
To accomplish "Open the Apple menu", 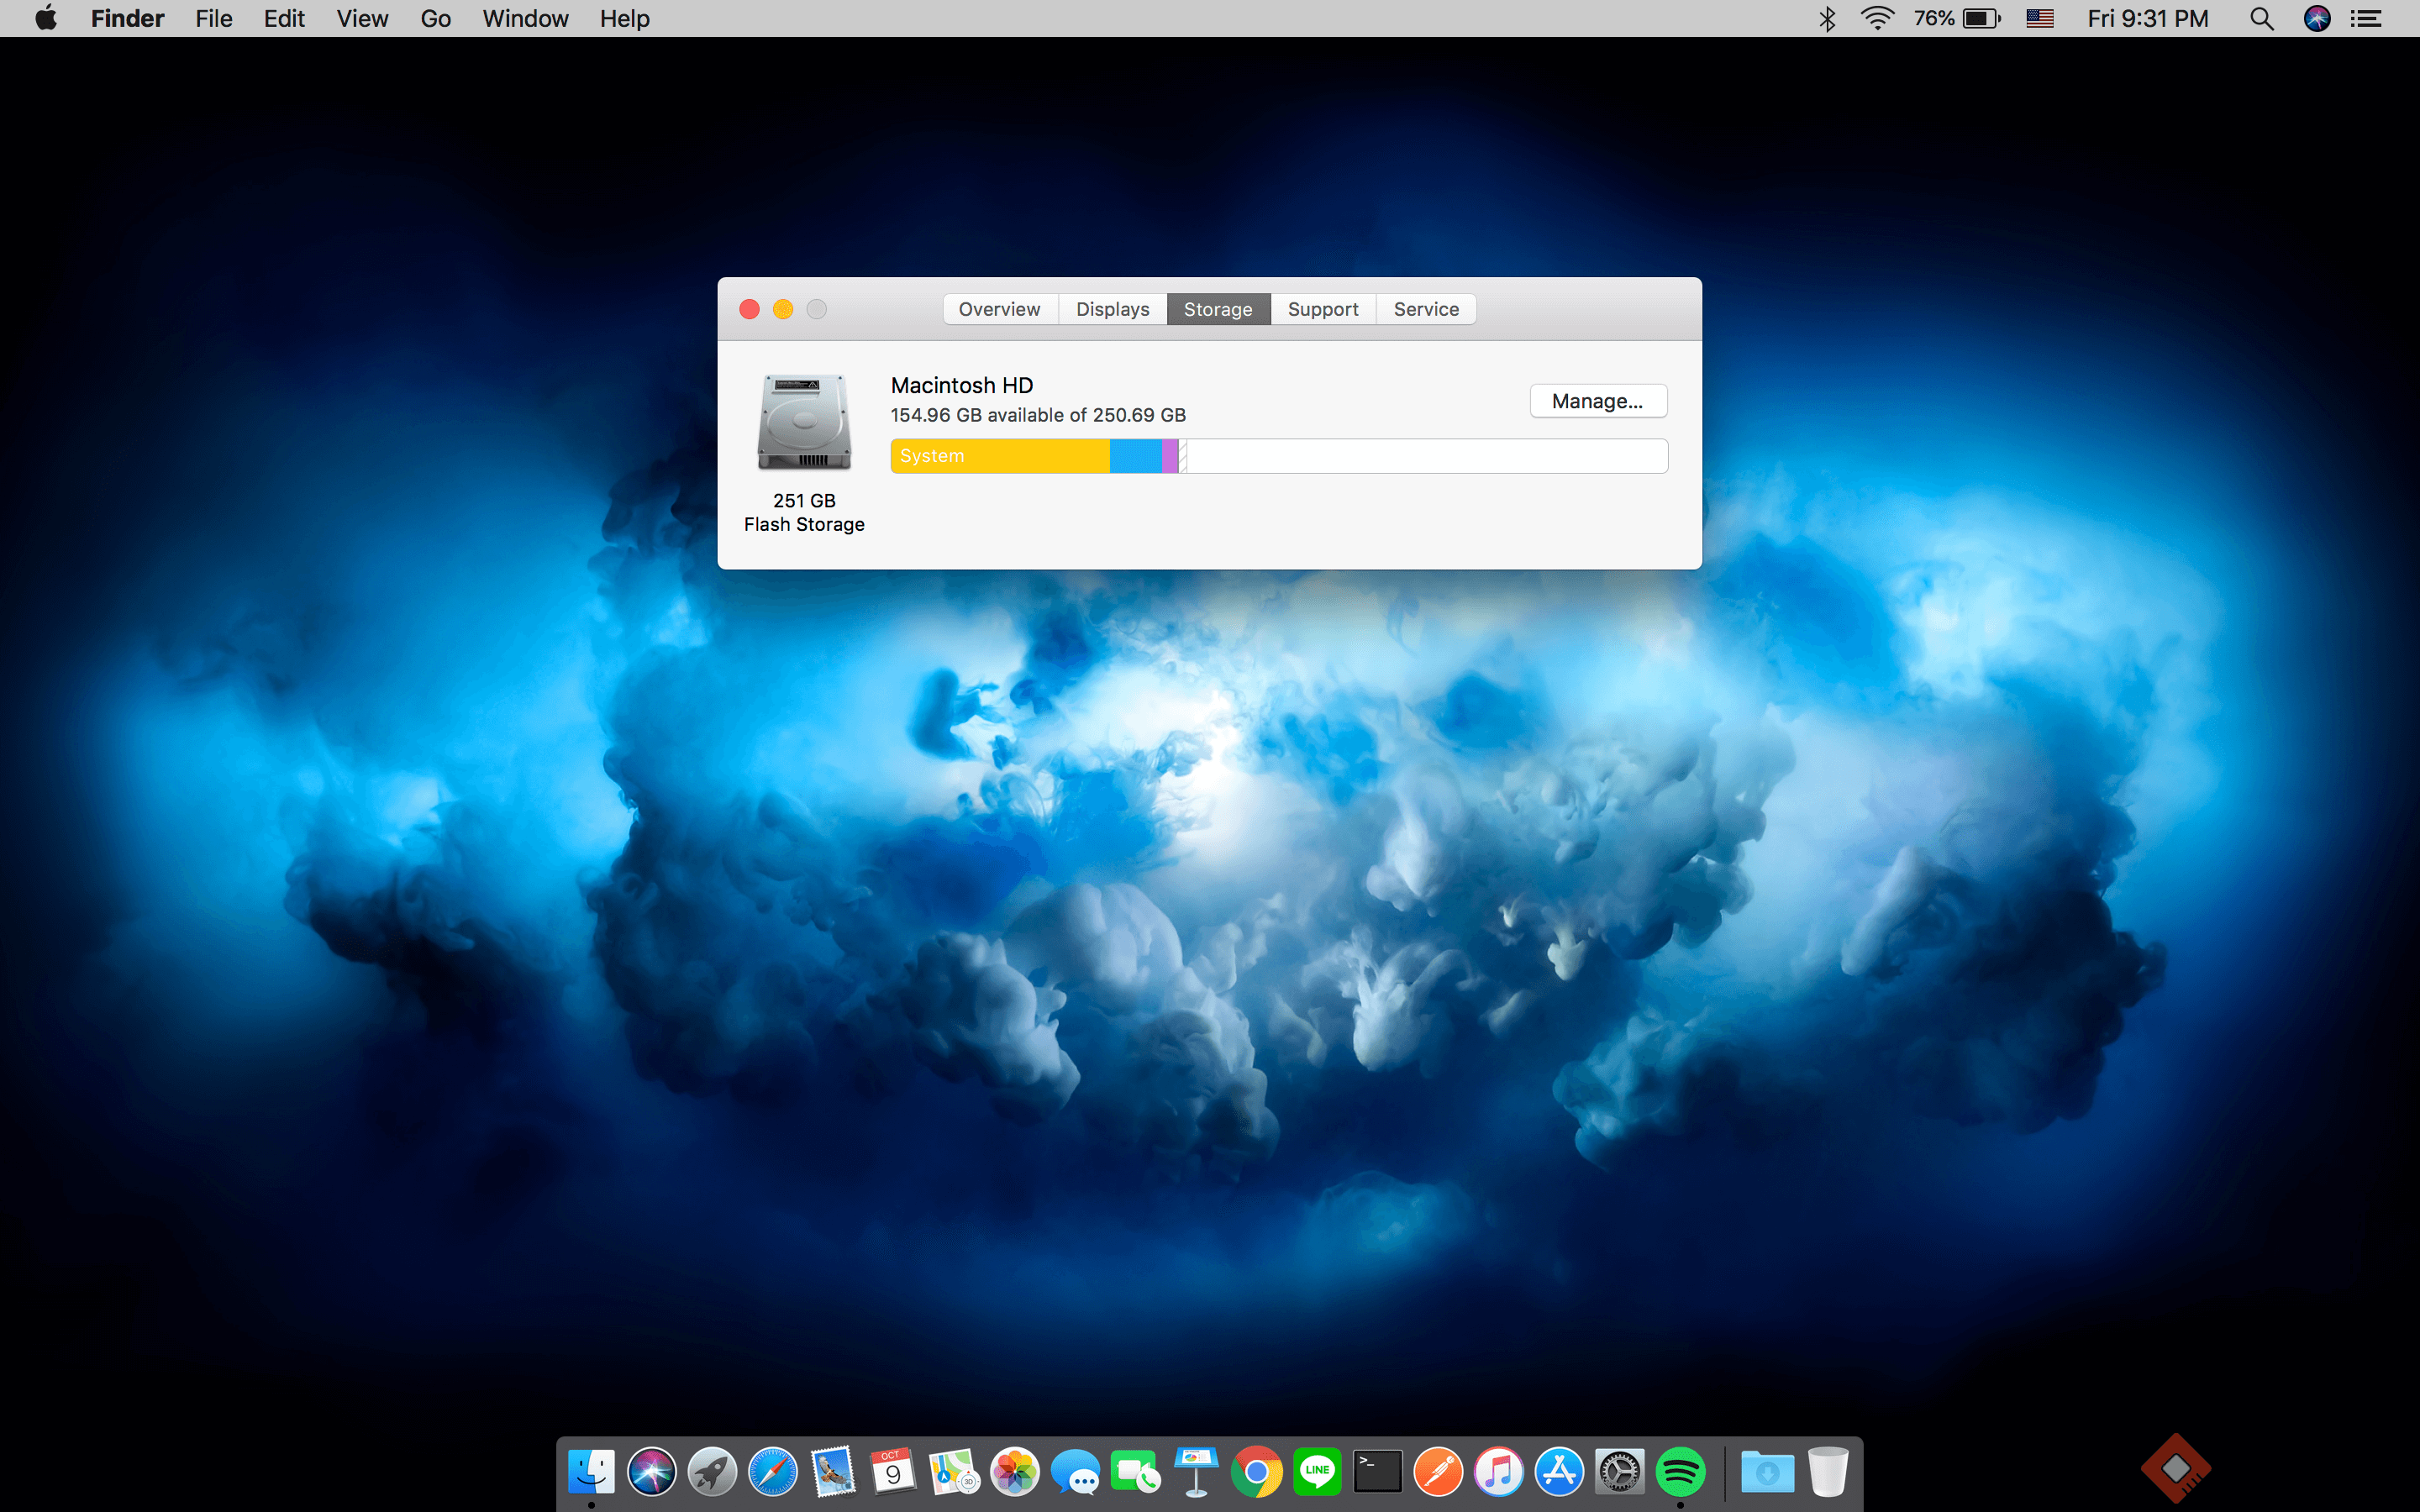I will 46,19.
